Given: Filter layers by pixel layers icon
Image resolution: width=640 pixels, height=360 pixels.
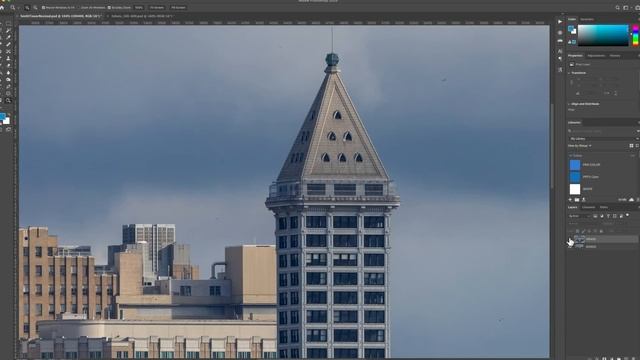Looking at the screenshot, I should point(596,216).
